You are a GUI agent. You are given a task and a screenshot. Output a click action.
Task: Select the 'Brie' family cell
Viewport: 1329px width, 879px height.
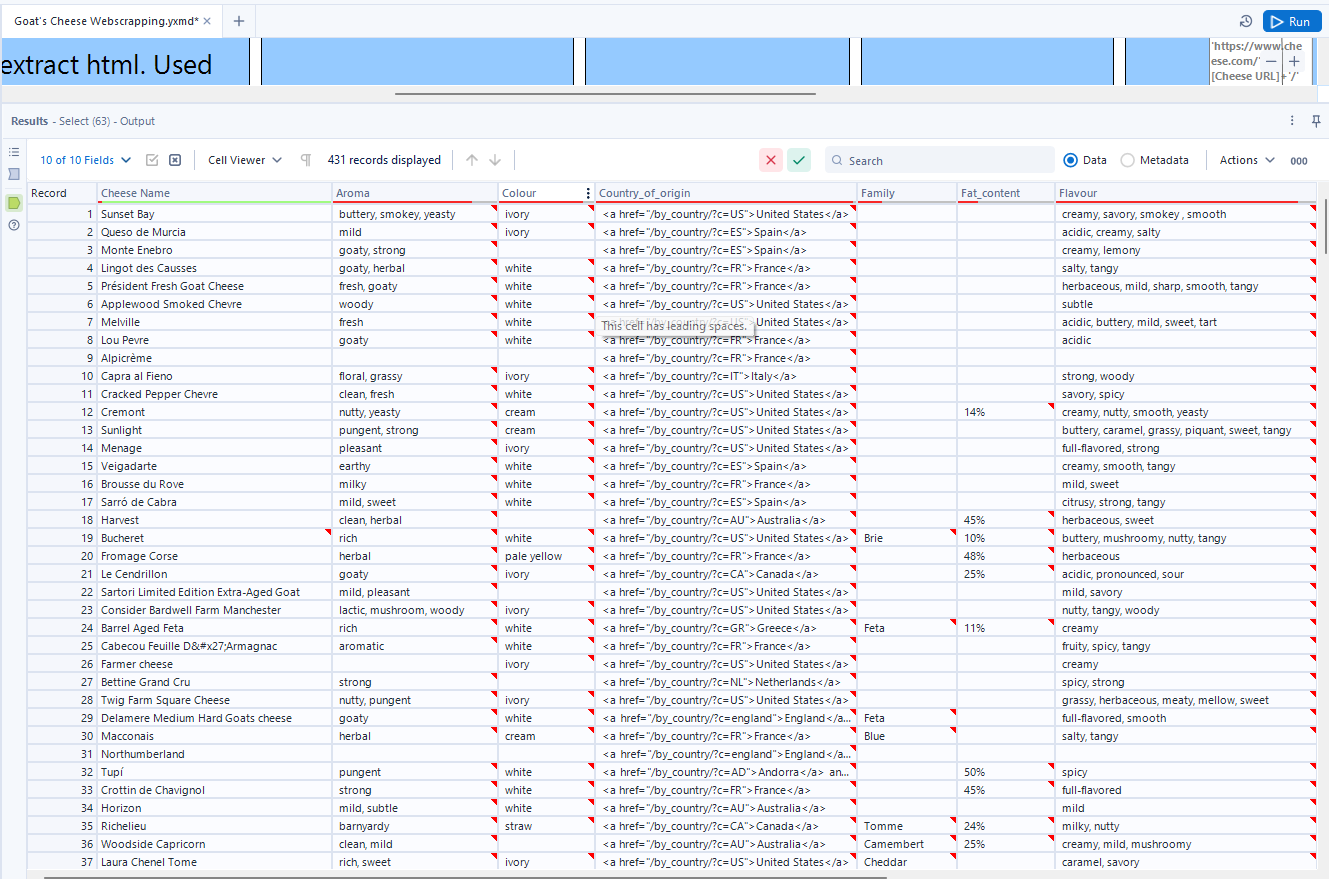(907, 538)
